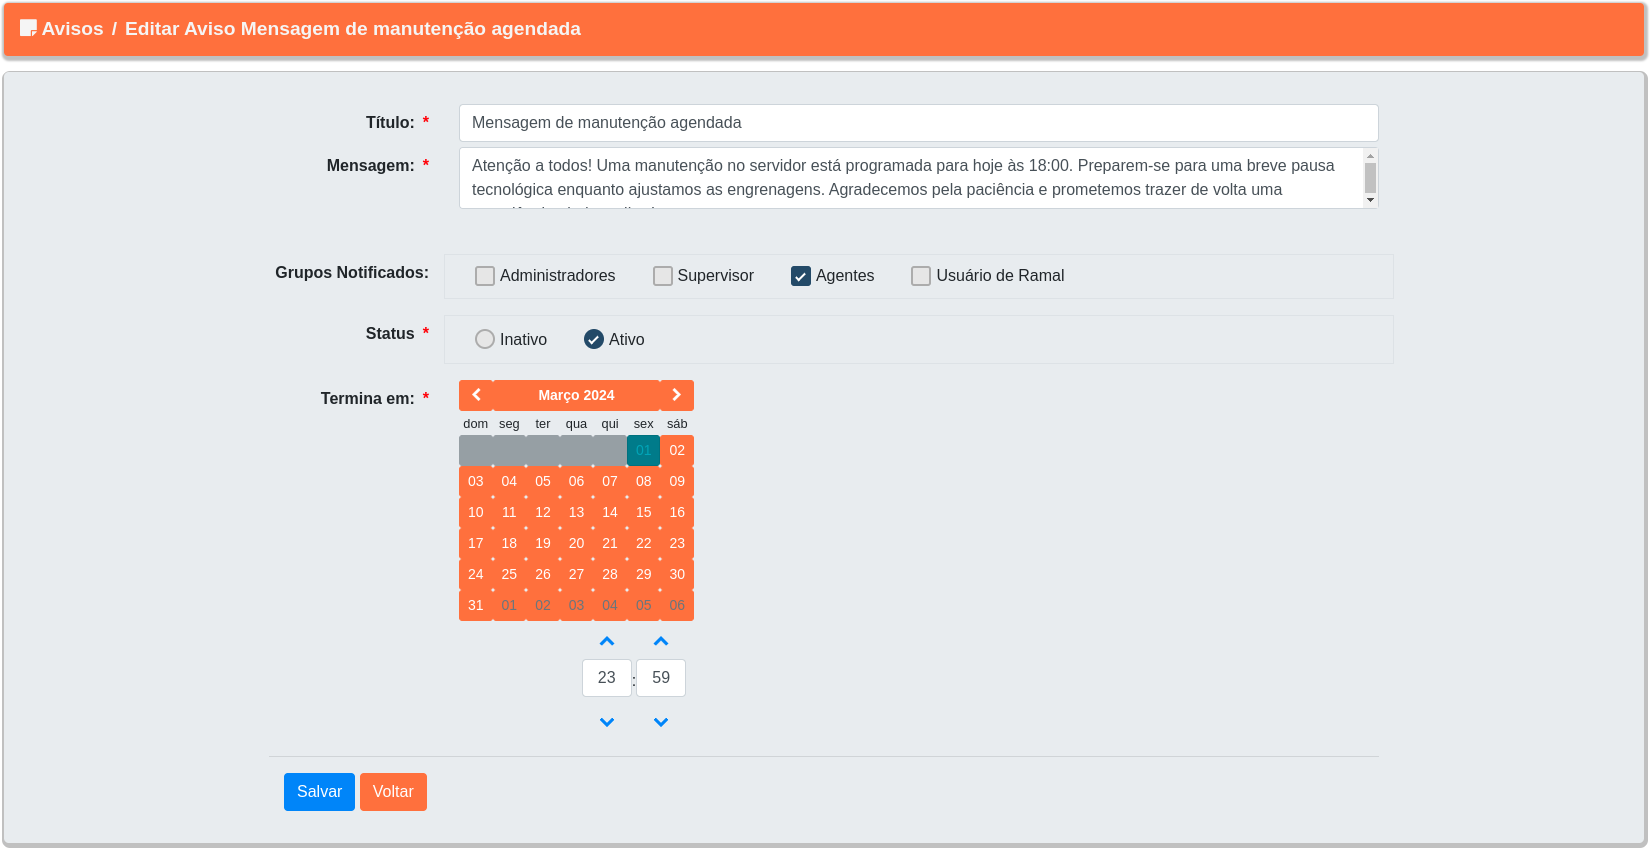Tick the Usuário de Ramal checkbox

pos(921,276)
